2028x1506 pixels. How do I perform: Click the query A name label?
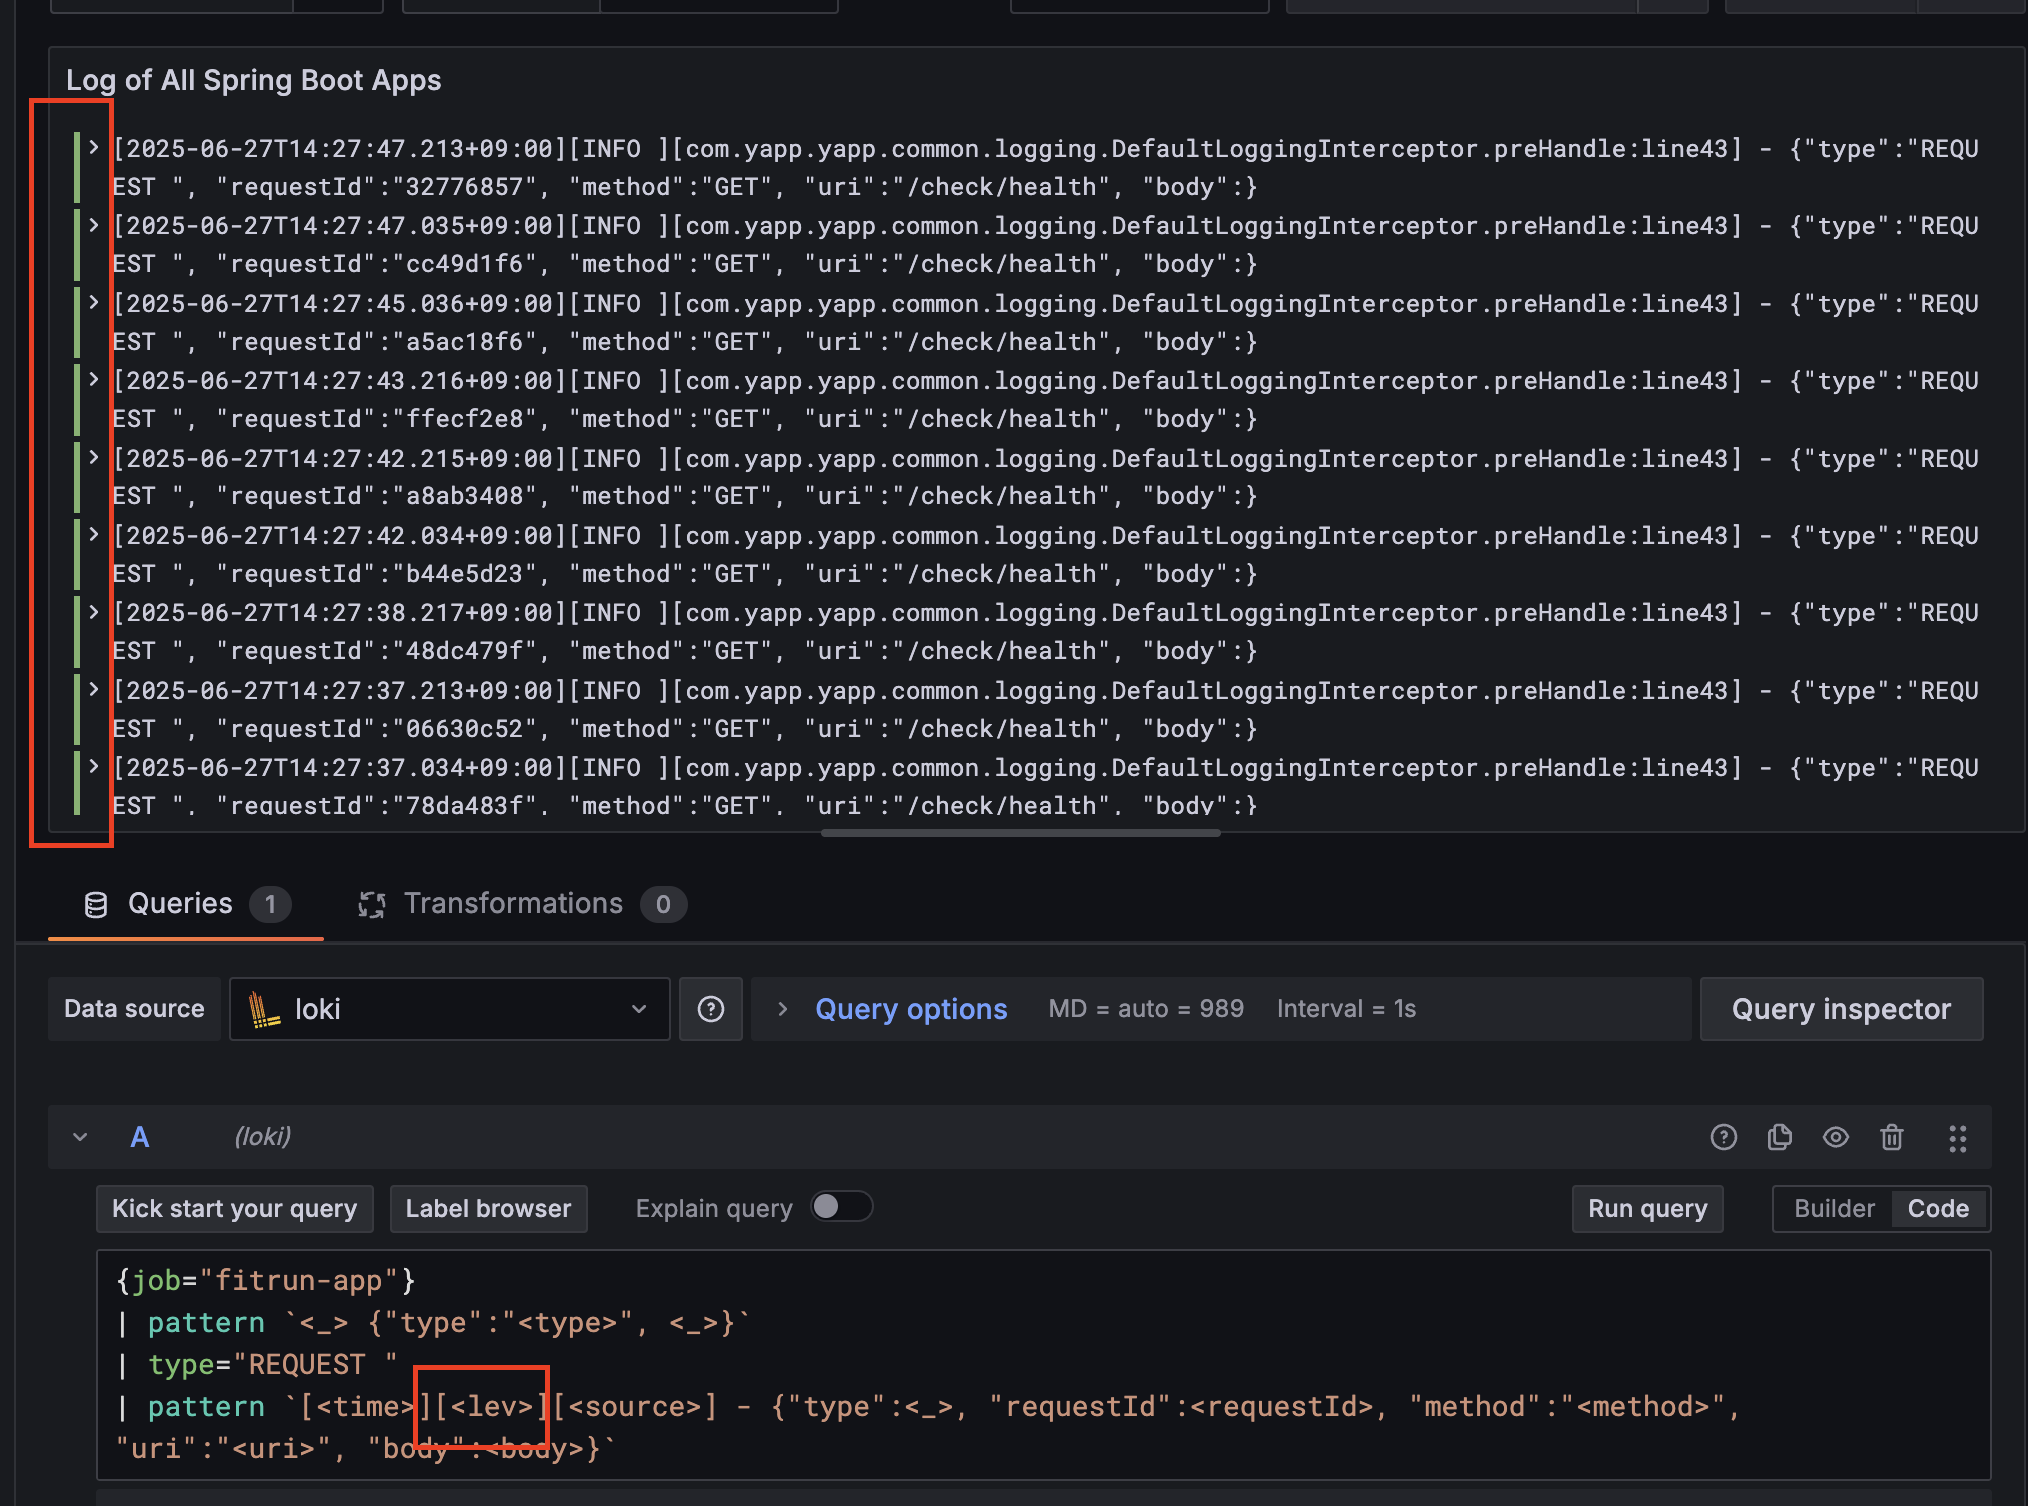[x=140, y=1137]
